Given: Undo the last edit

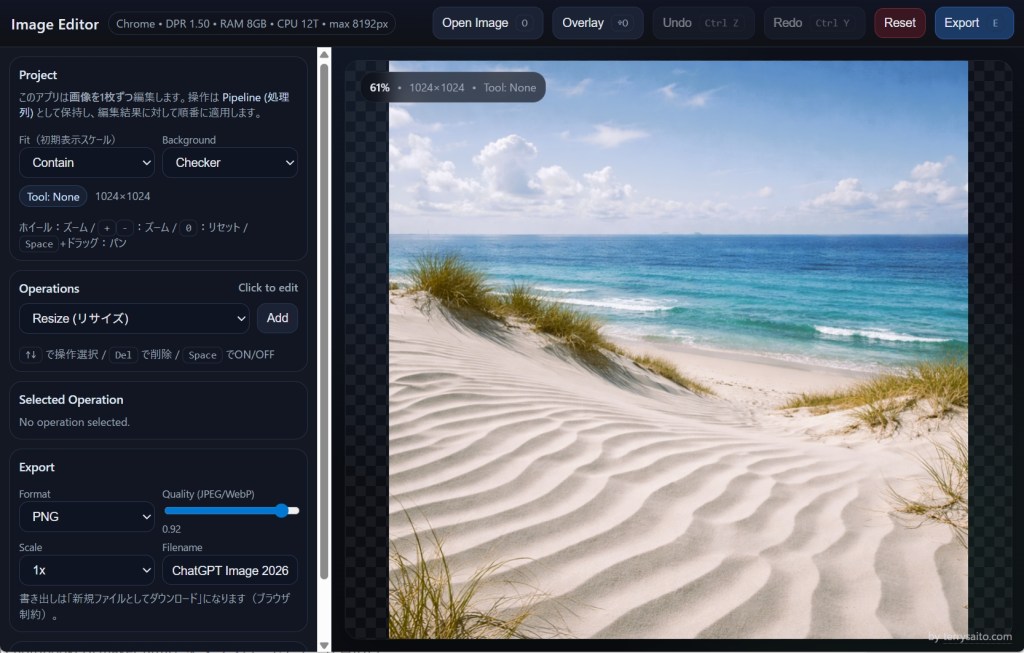Looking at the screenshot, I should coord(704,23).
